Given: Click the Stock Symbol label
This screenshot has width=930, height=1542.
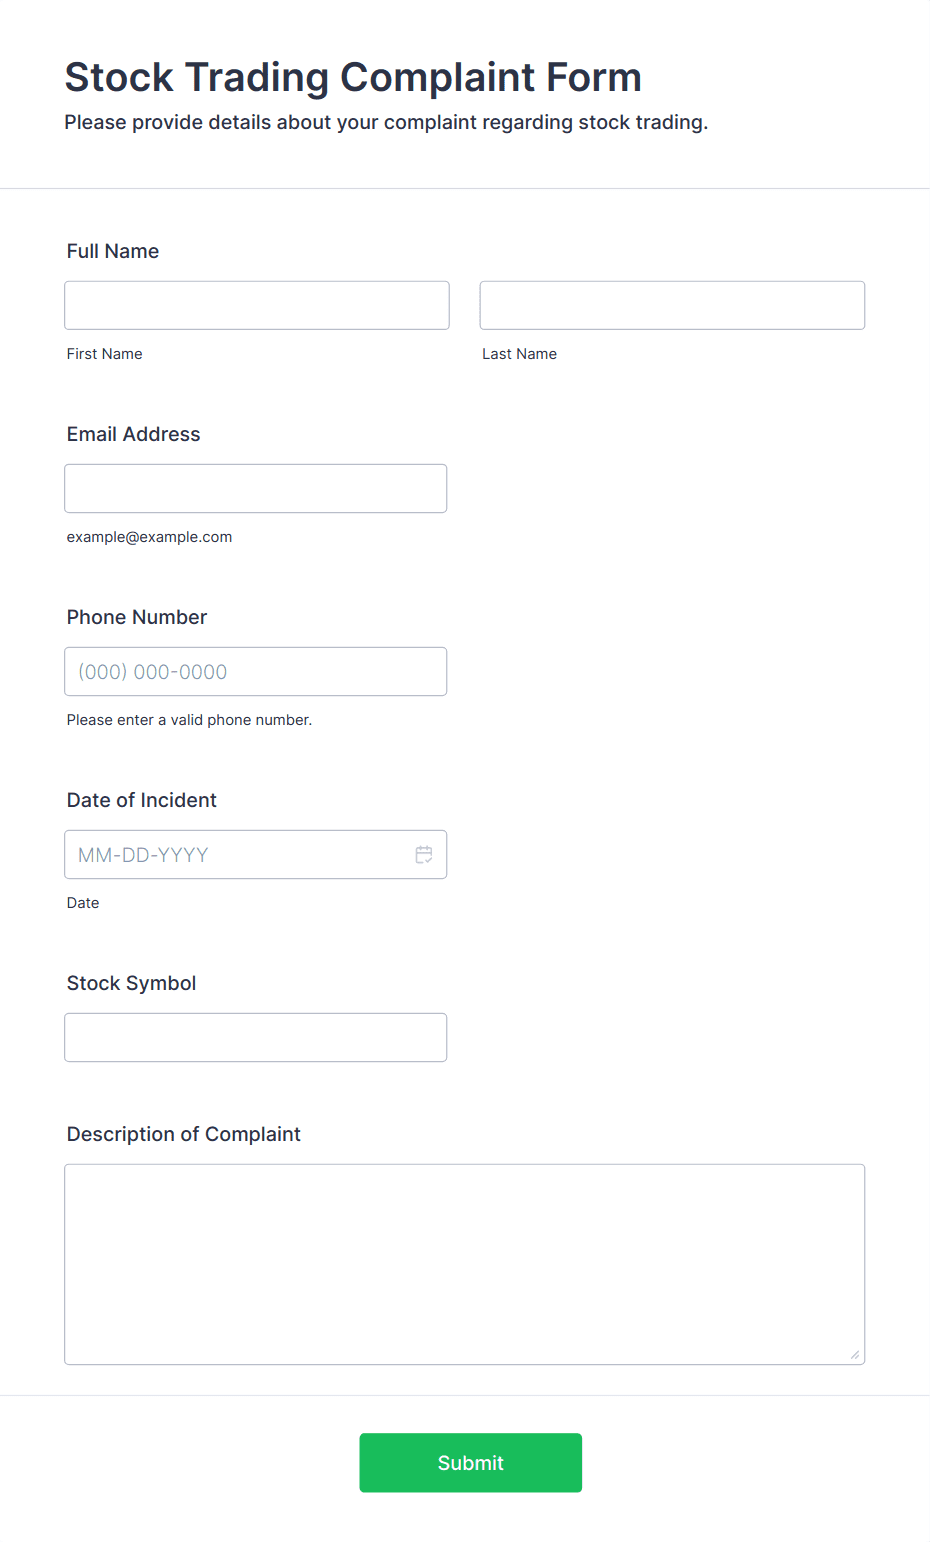Looking at the screenshot, I should tap(132, 983).
